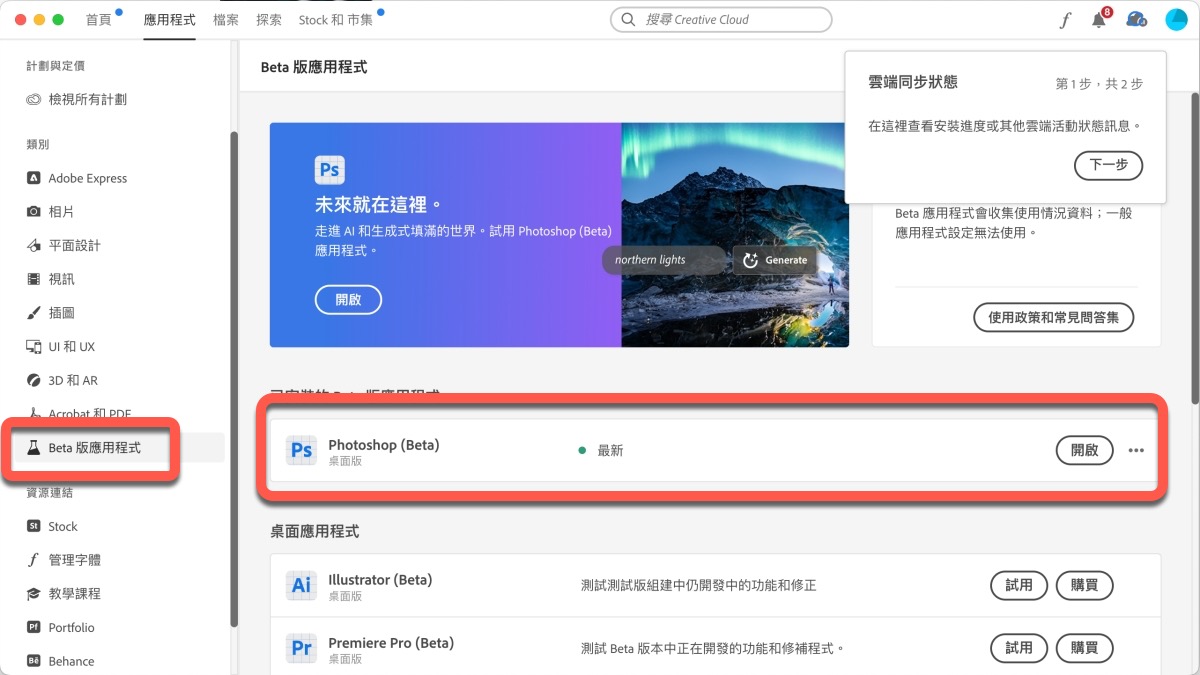This screenshot has height=675, width=1200.
Task: Click the 雲端同步狀態 tooltip title
Action: tap(913, 82)
